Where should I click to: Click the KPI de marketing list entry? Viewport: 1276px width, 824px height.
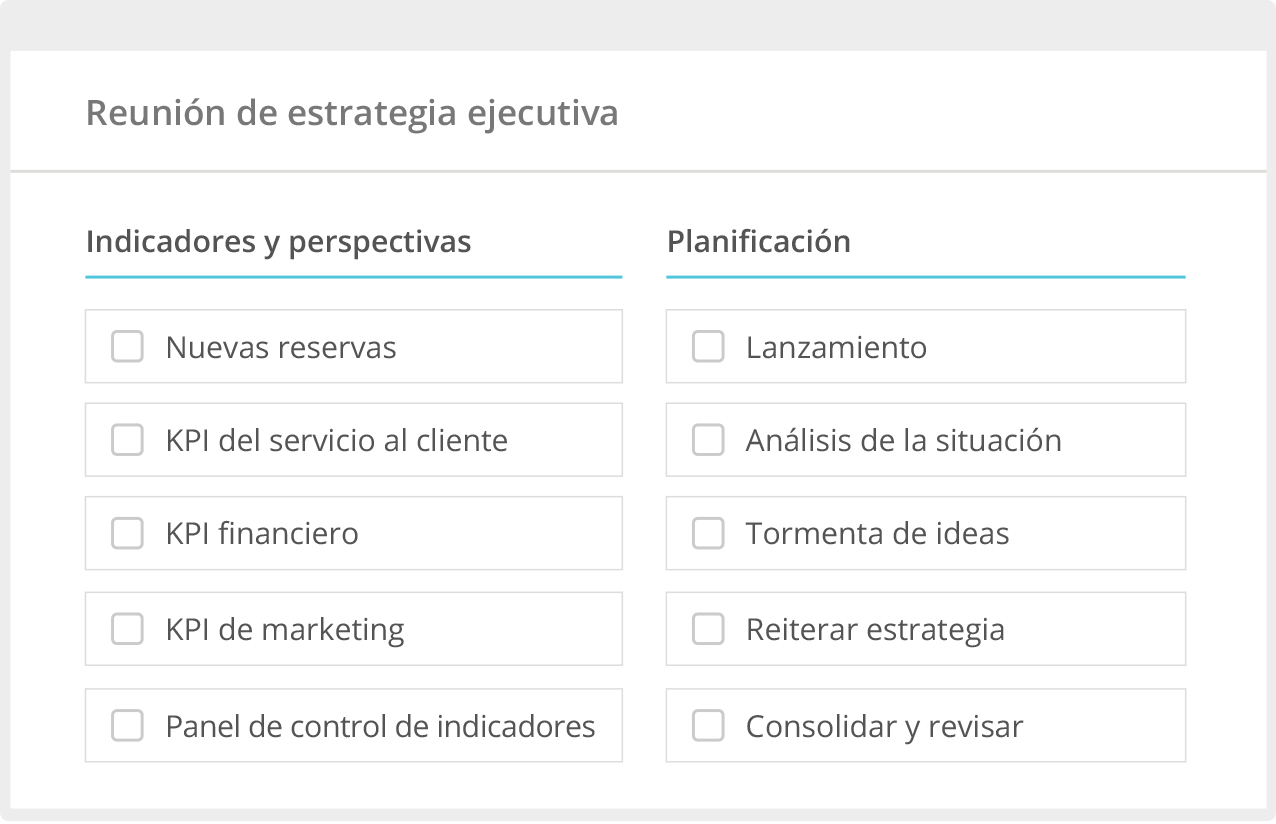click(285, 629)
